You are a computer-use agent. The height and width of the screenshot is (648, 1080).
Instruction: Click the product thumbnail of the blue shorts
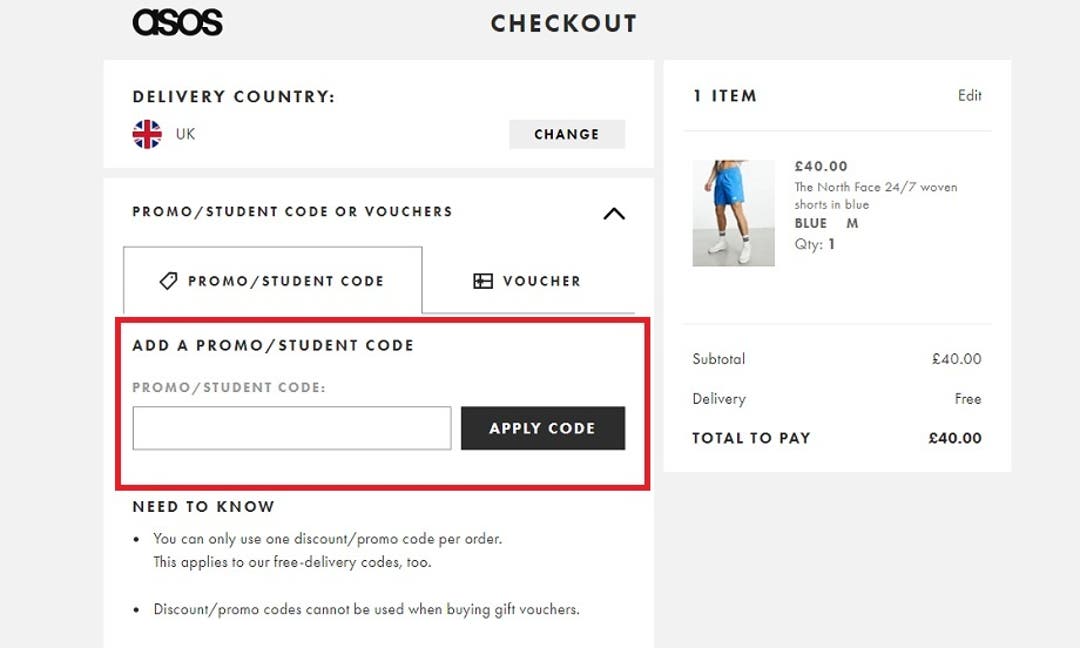click(x=733, y=211)
